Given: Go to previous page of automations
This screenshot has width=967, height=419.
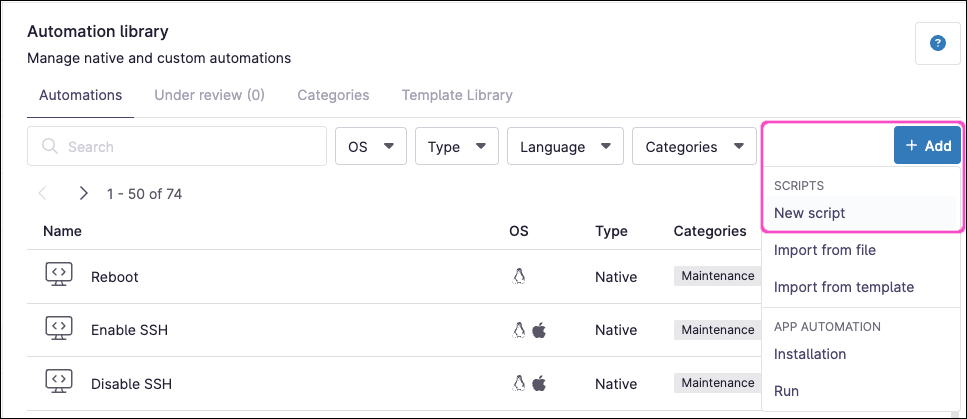Looking at the screenshot, I should click(43, 193).
